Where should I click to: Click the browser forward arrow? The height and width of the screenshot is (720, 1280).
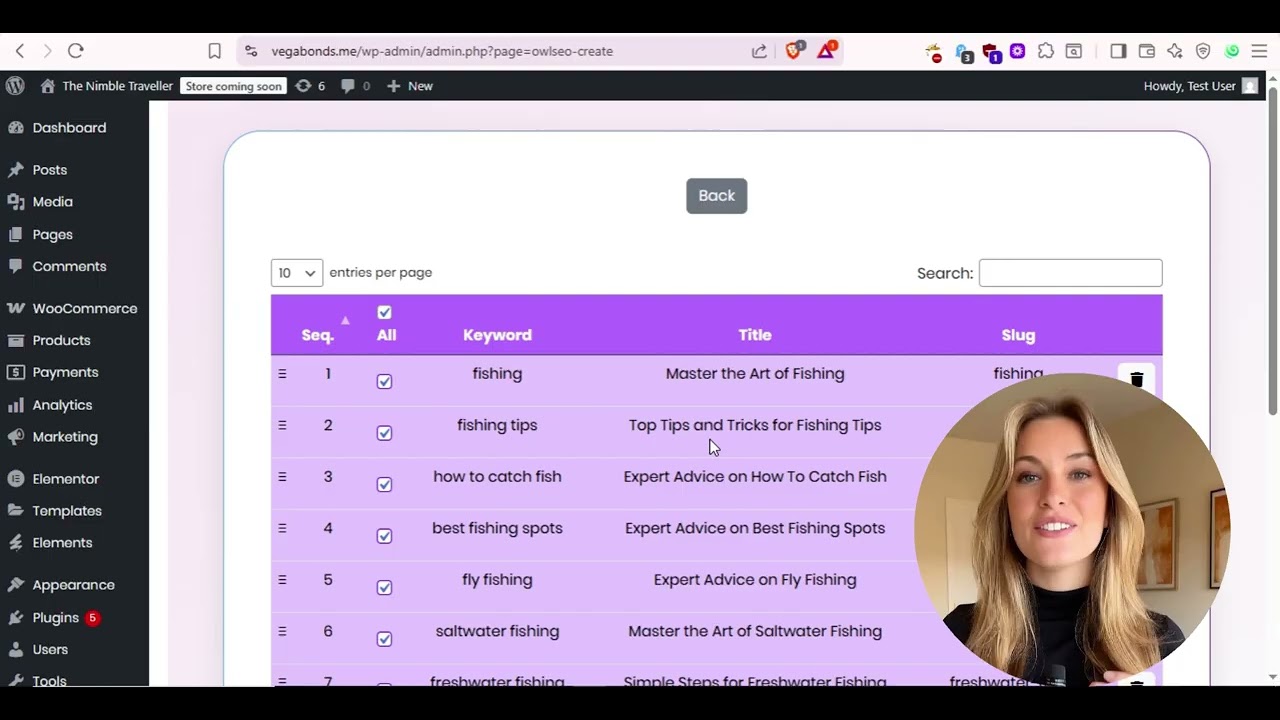[47, 51]
